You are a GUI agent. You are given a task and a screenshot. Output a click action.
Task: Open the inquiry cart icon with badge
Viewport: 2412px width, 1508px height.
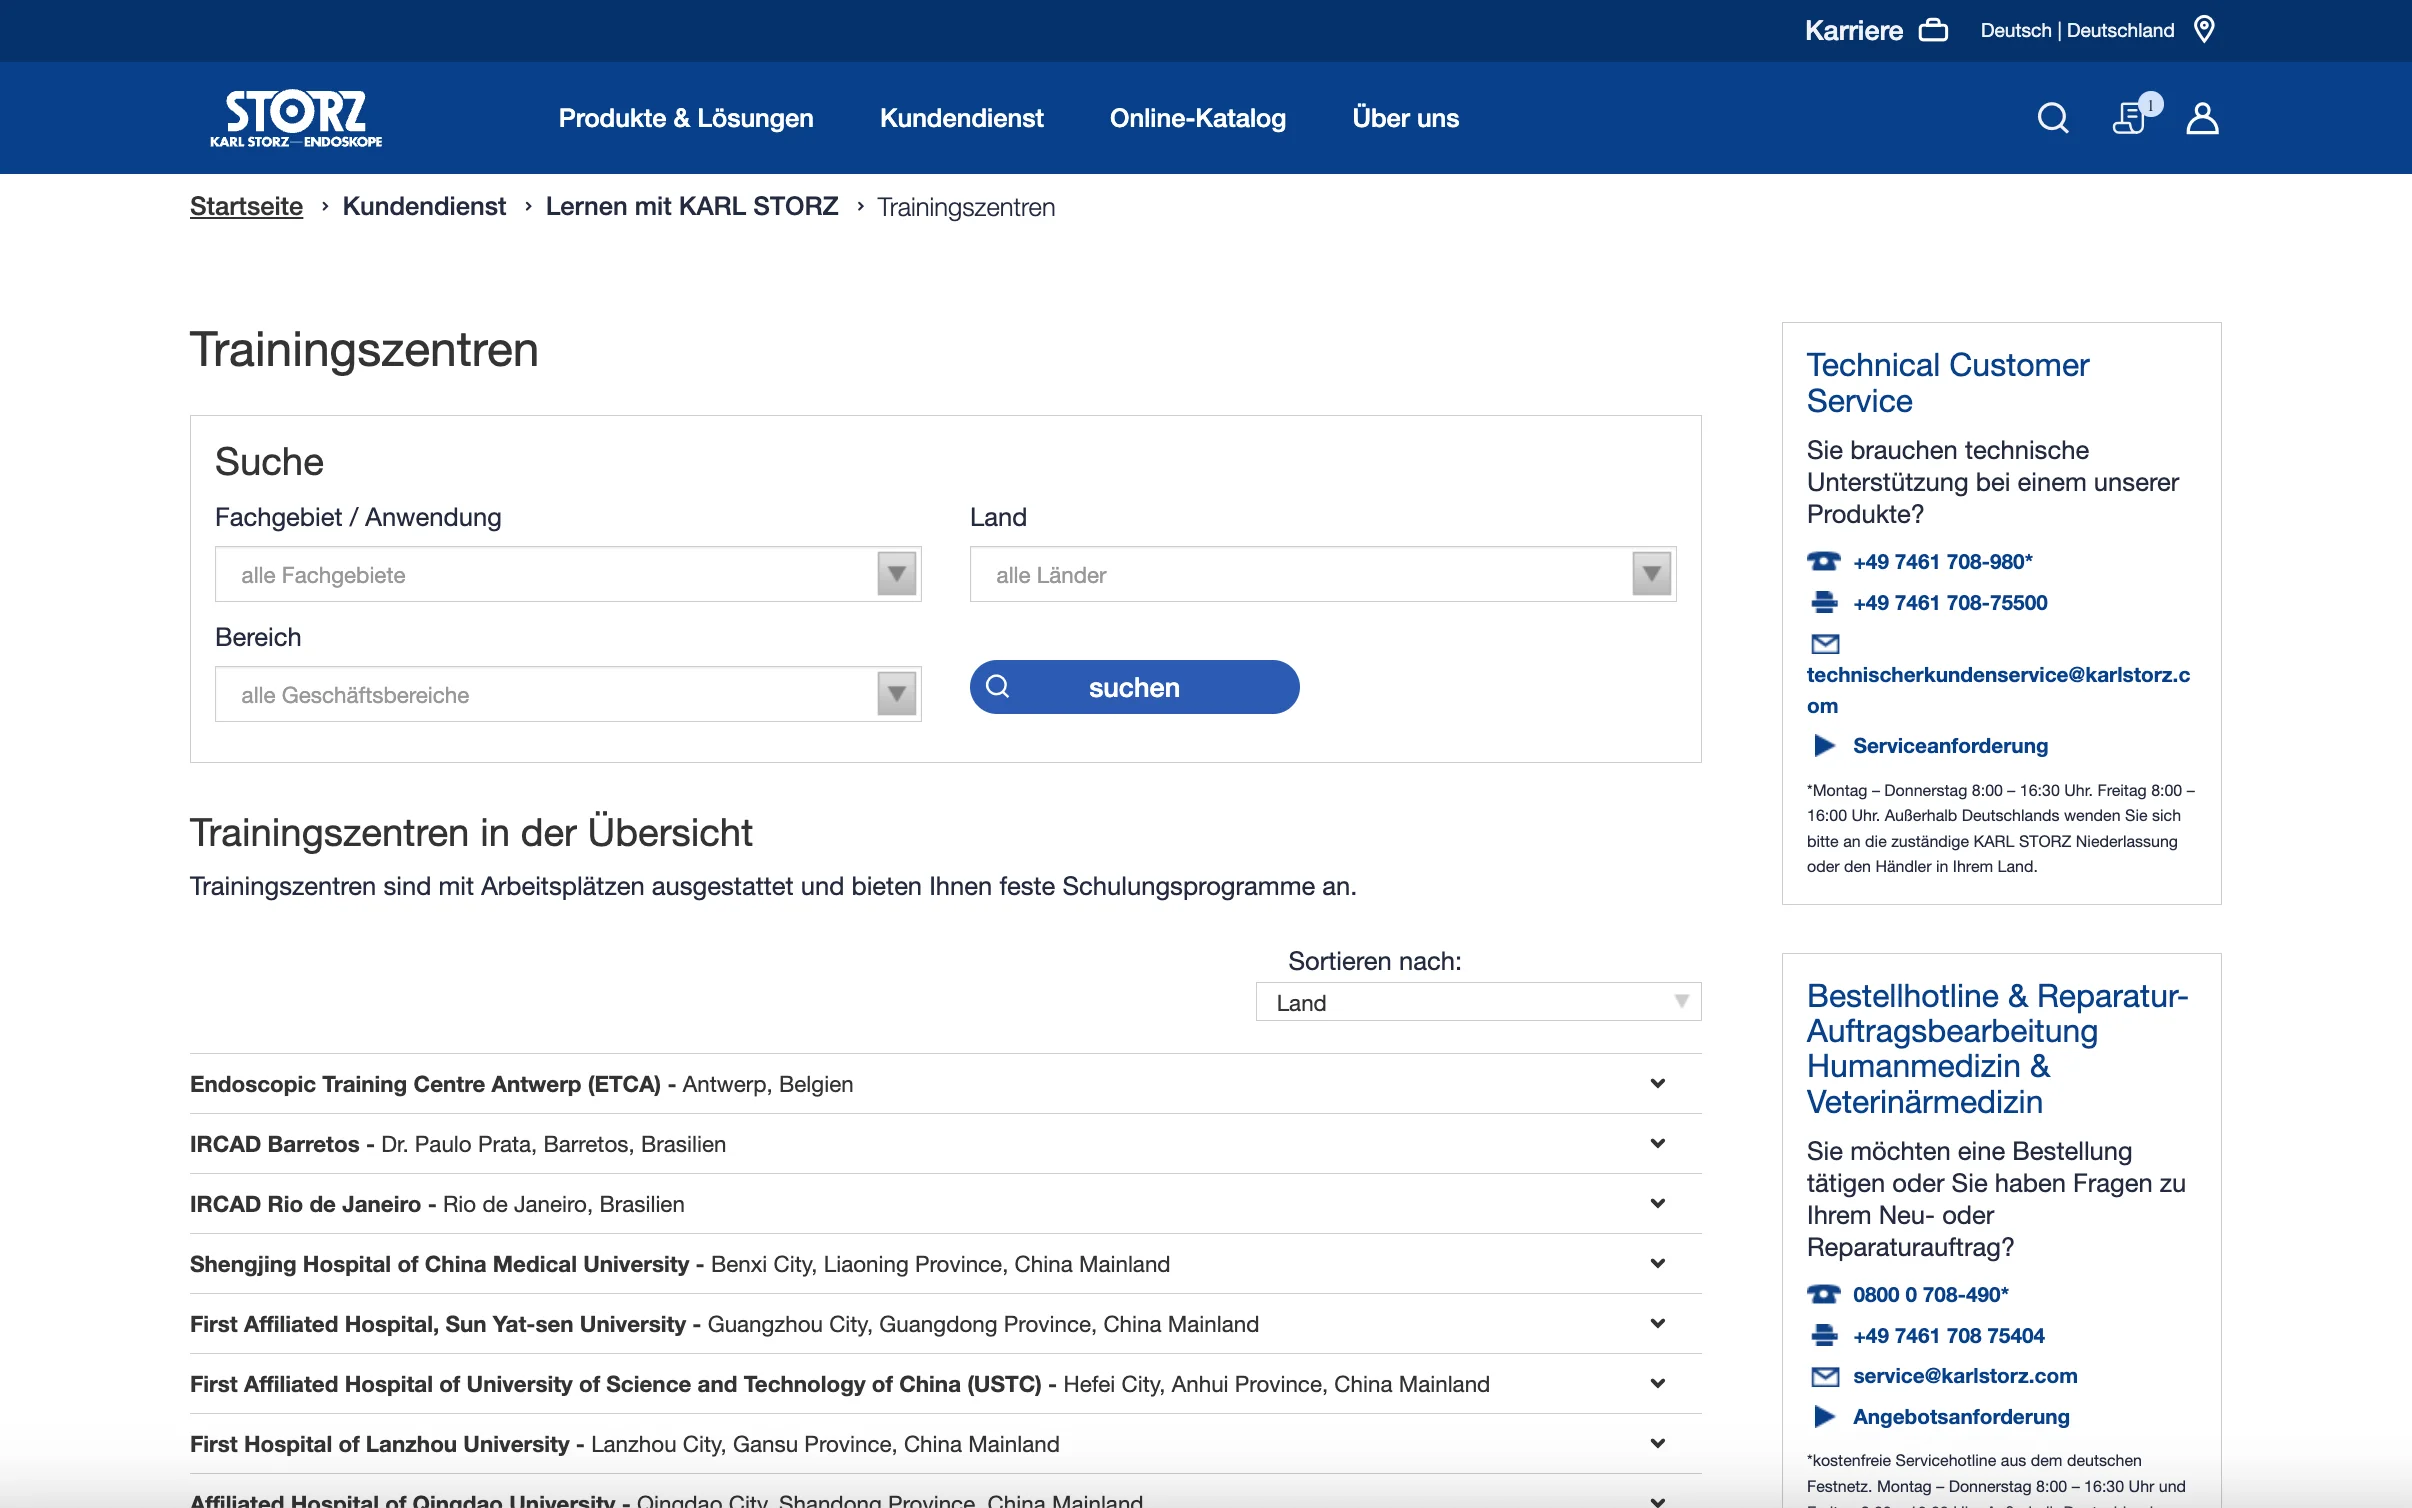pos(2136,114)
